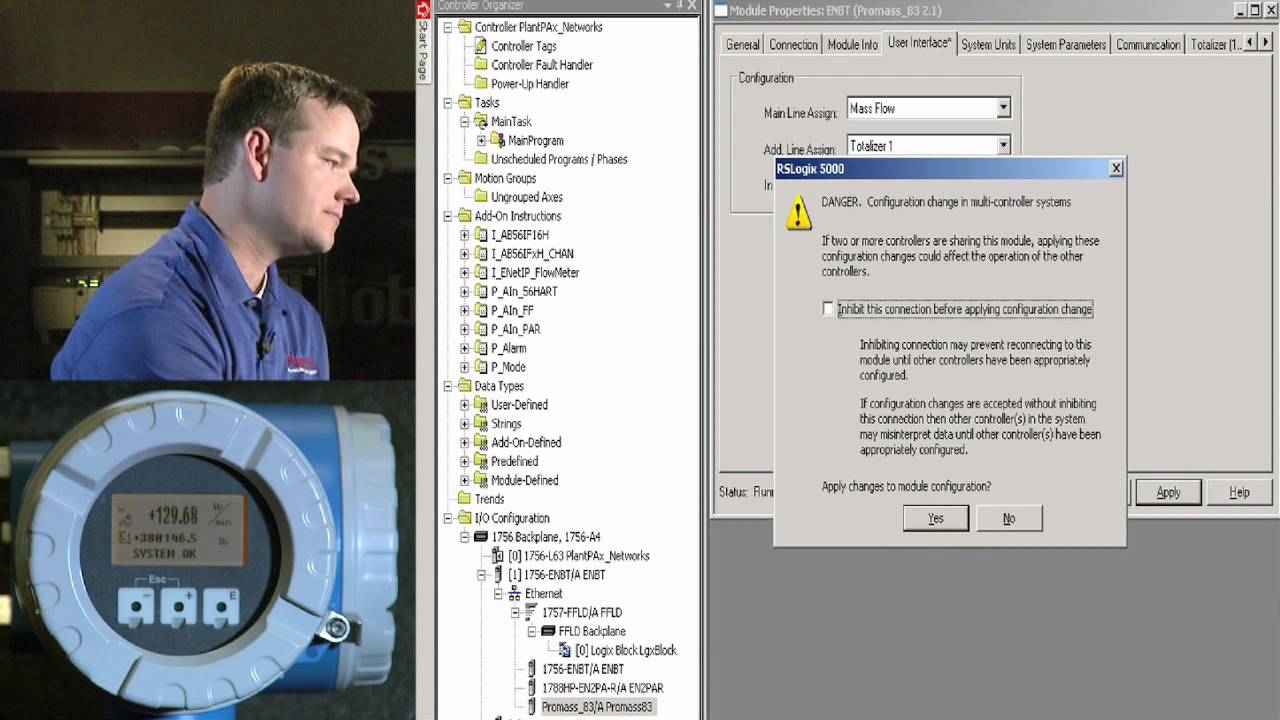
Task: Click the P_Alarm instruction icon
Action: click(481, 348)
